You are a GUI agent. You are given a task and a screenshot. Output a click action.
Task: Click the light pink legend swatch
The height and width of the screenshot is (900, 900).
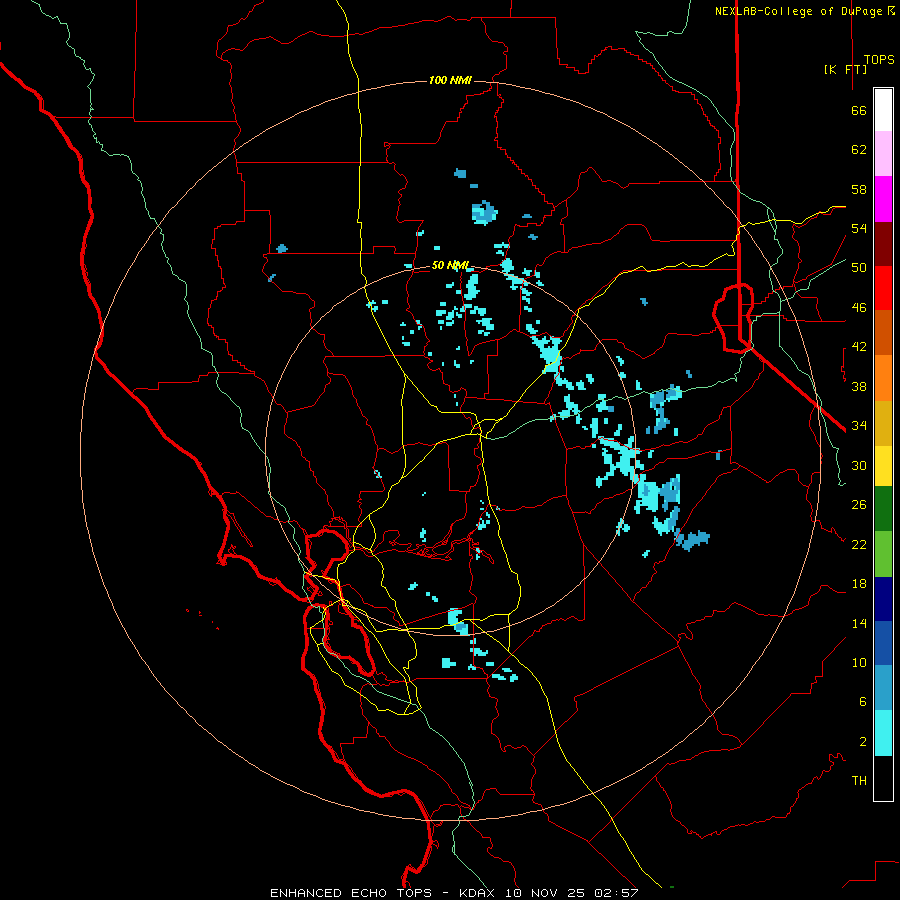883,153
